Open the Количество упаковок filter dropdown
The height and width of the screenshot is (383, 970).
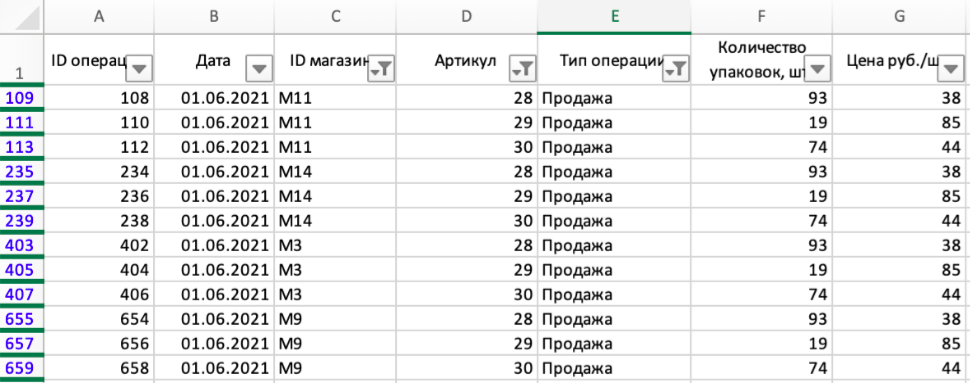click(817, 69)
